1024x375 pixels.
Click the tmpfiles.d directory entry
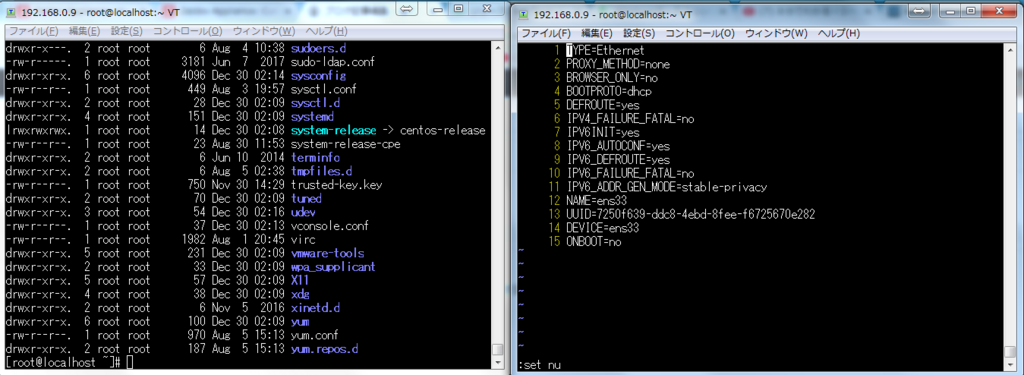pyautogui.click(x=321, y=172)
